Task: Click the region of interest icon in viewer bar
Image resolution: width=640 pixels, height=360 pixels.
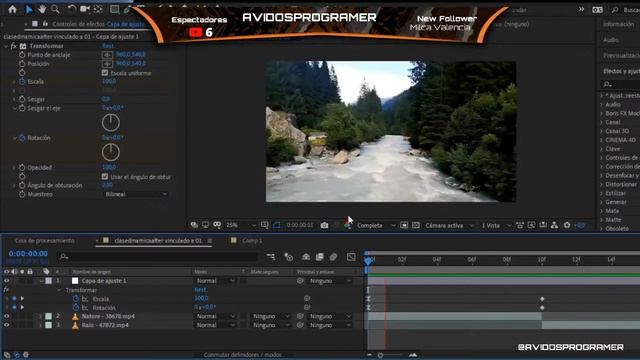Action: (x=404, y=225)
